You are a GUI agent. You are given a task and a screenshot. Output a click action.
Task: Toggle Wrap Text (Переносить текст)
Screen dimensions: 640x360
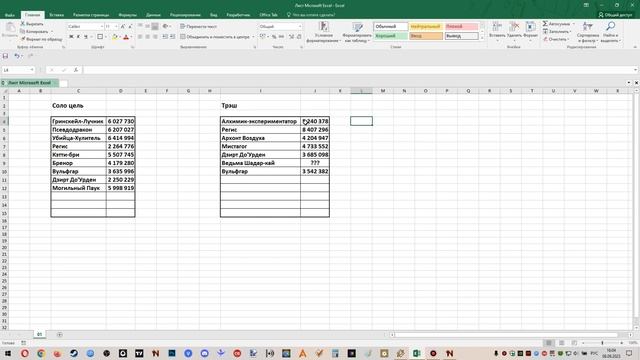point(198,27)
